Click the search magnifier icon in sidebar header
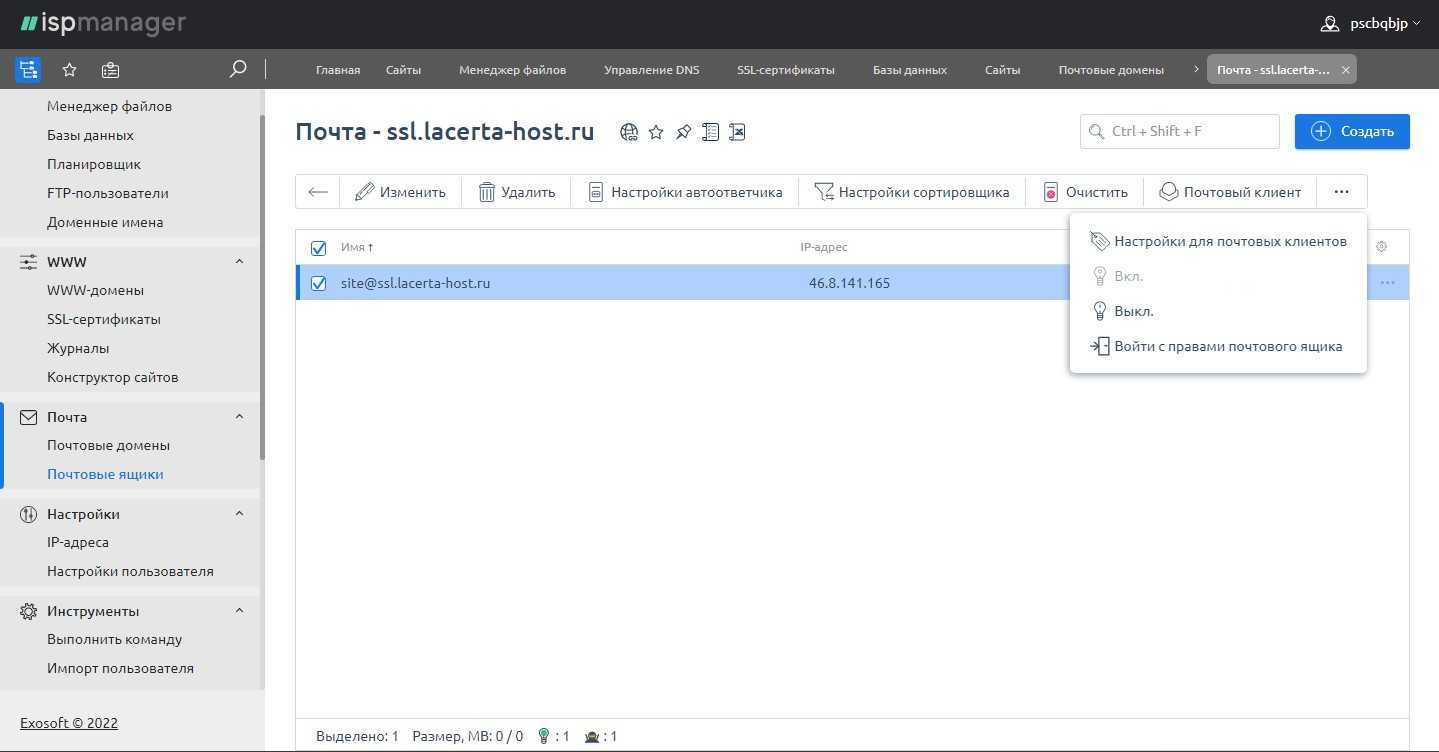This screenshot has height=752, width=1439. (238, 69)
